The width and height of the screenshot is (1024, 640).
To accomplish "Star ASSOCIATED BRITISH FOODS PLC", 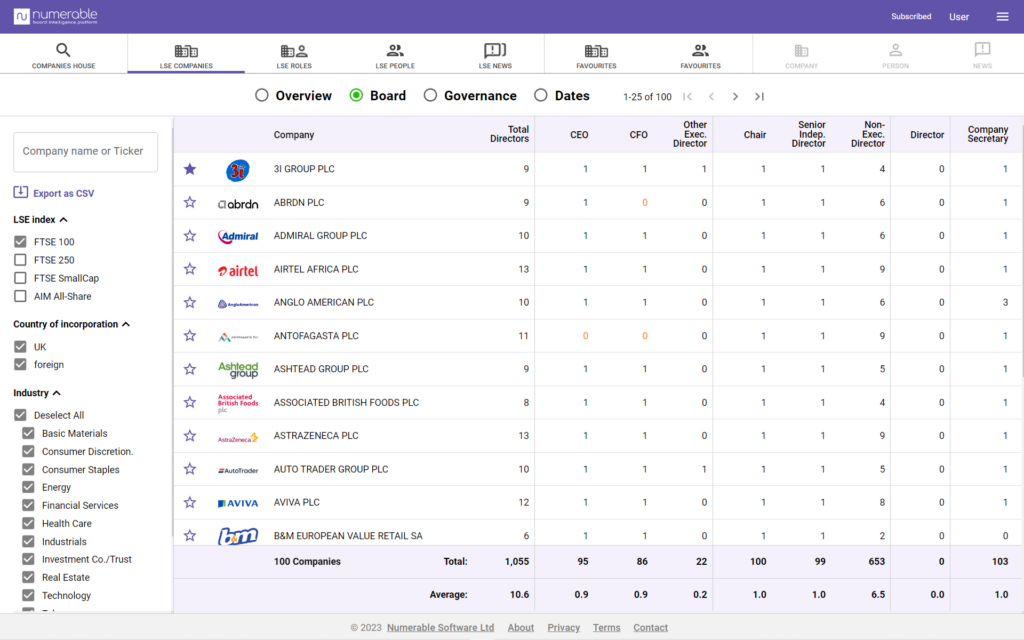I will click(190, 402).
